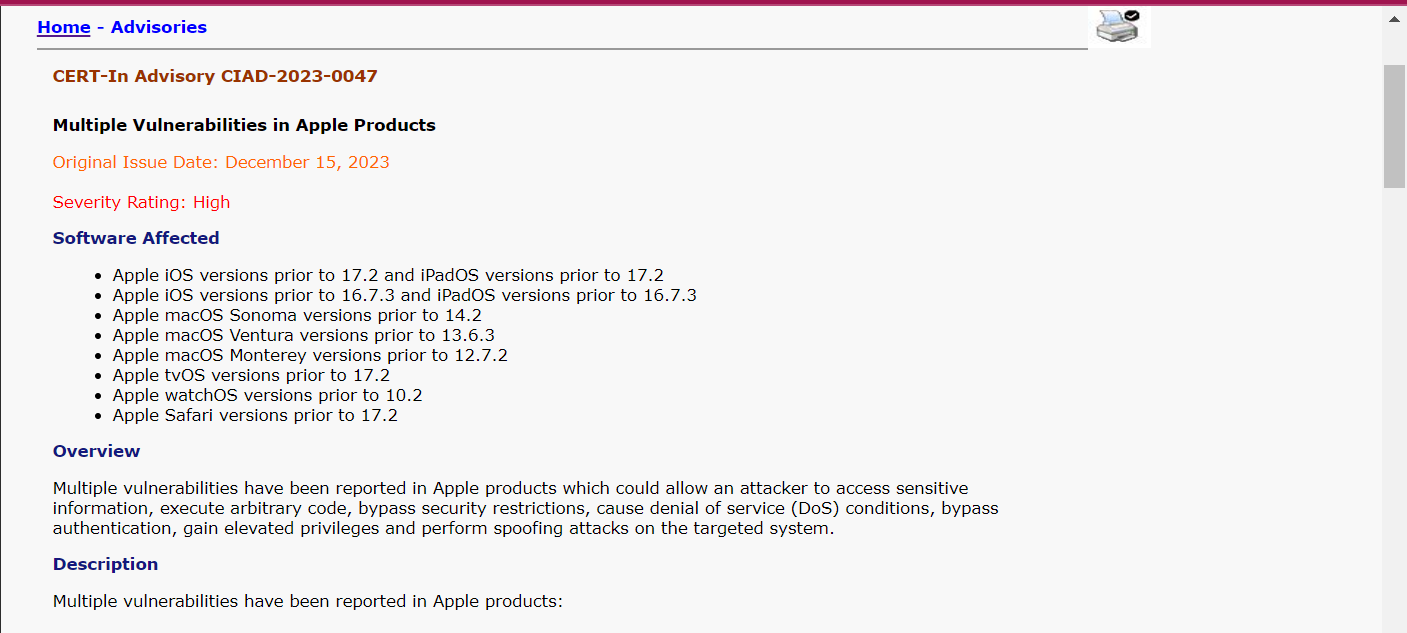Click the Original Issue Date line

coord(221,162)
